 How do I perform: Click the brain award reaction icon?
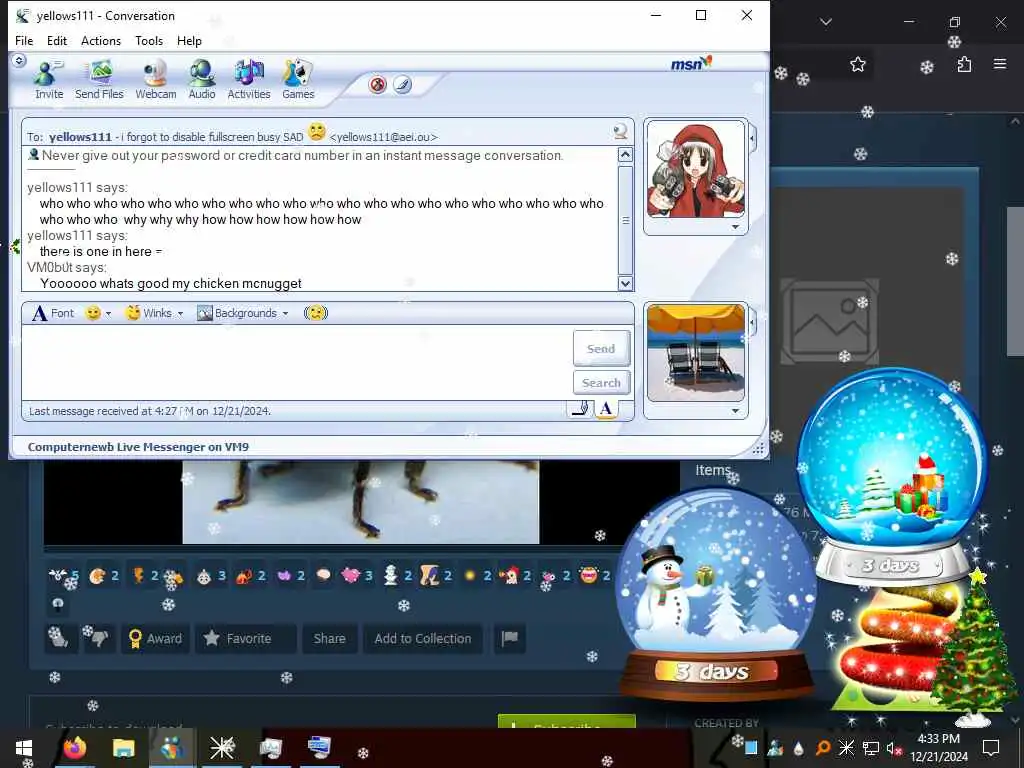323,575
